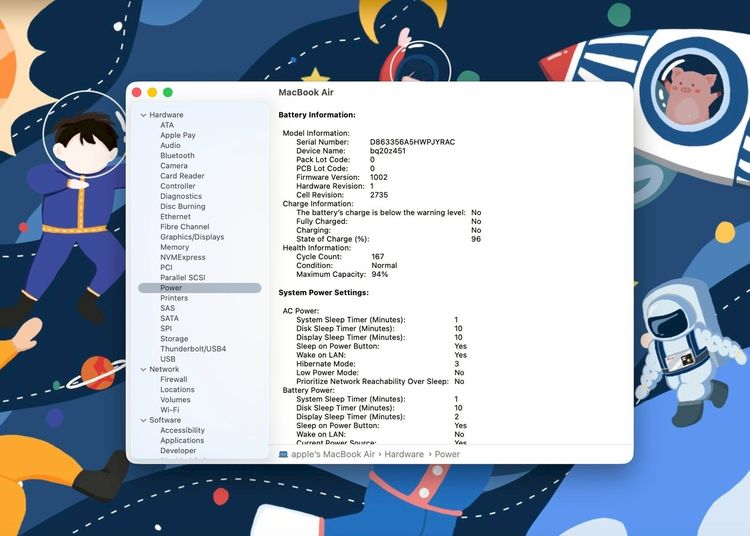
Task: Minimize the window with yellow button
Action: point(152,92)
